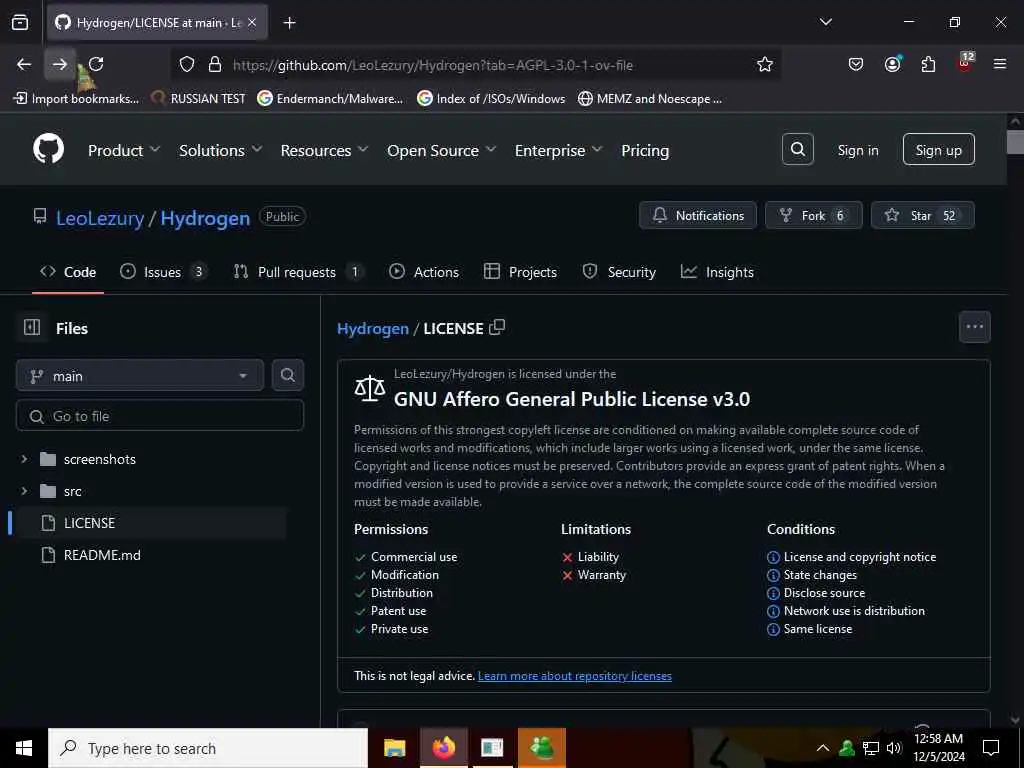Click the Notifications button
This screenshot has width=1024, height=768.
point(697,216)
